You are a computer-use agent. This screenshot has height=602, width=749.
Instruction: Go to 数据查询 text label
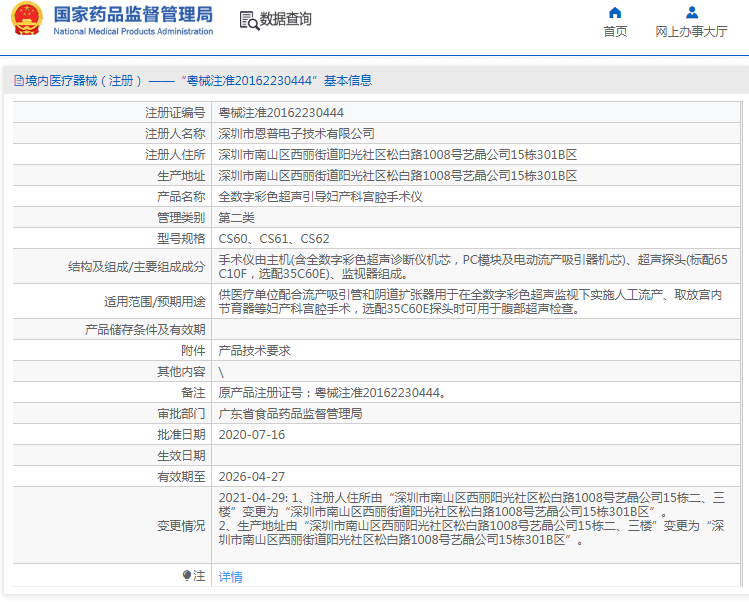point(286,20)
